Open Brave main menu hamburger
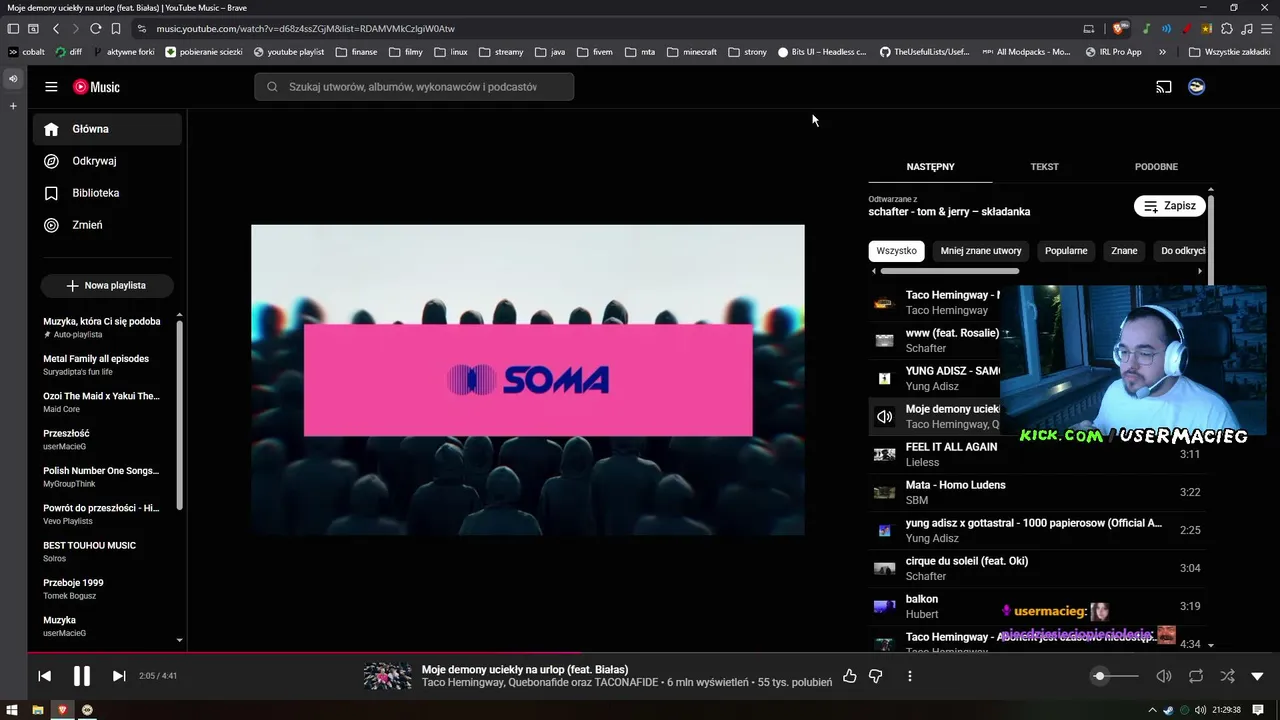 point(1266,29)
